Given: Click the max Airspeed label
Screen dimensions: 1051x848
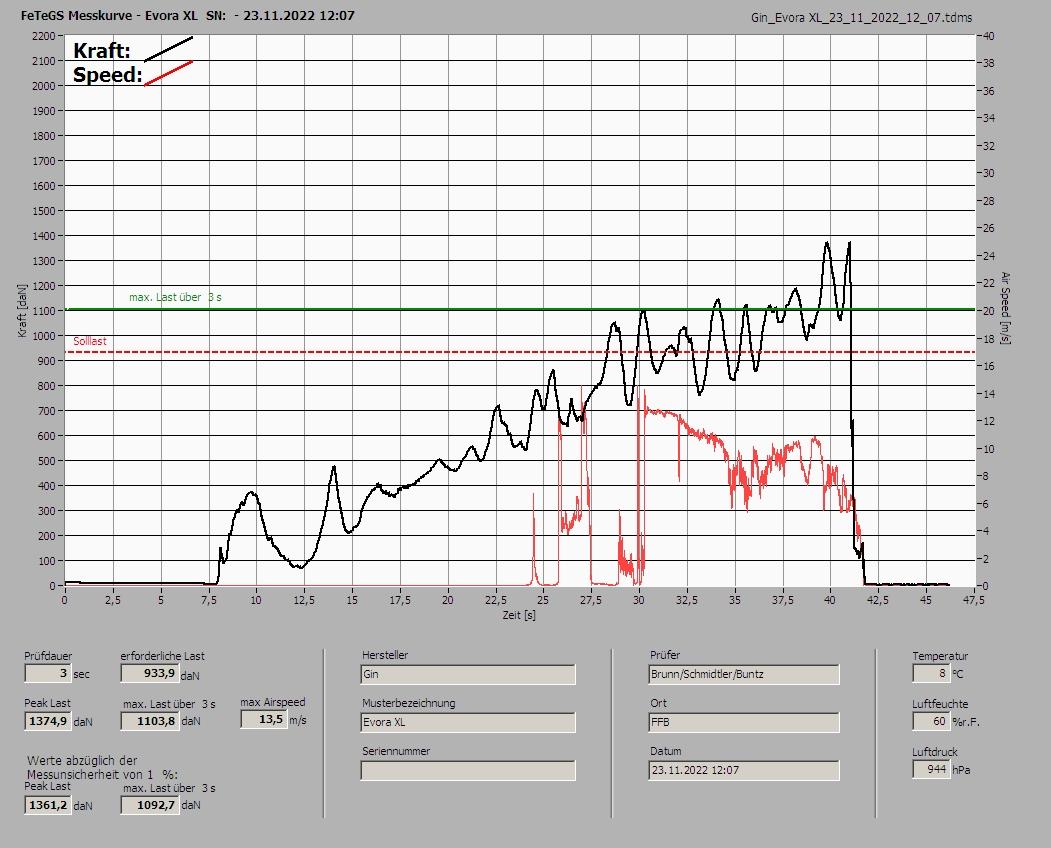Looking at the screenshot, I should pos(273,702).
